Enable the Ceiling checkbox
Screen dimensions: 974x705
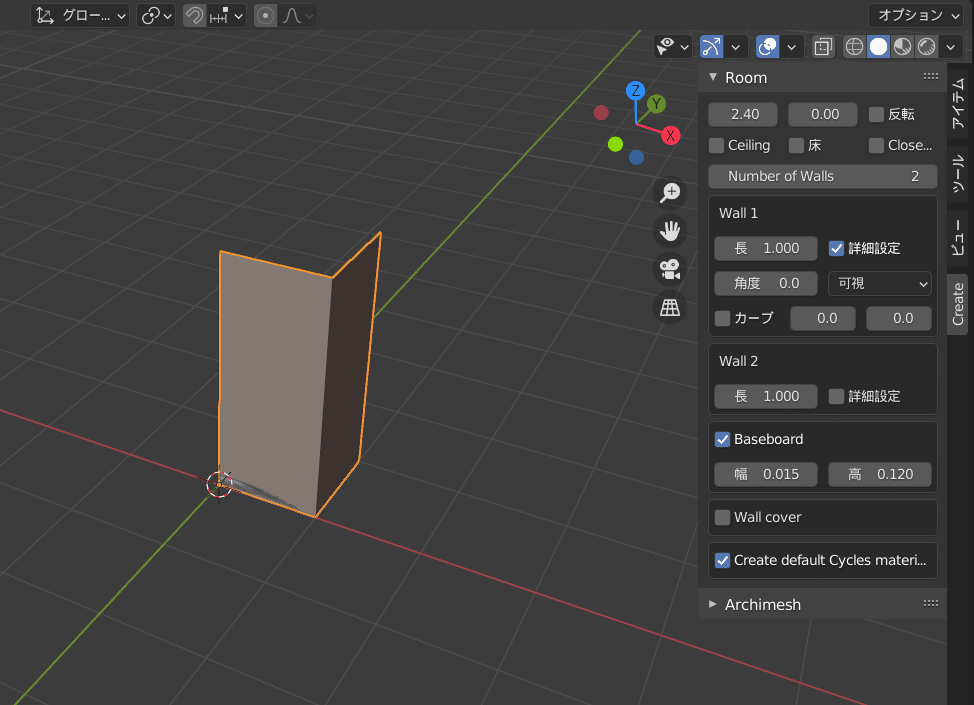717,145
